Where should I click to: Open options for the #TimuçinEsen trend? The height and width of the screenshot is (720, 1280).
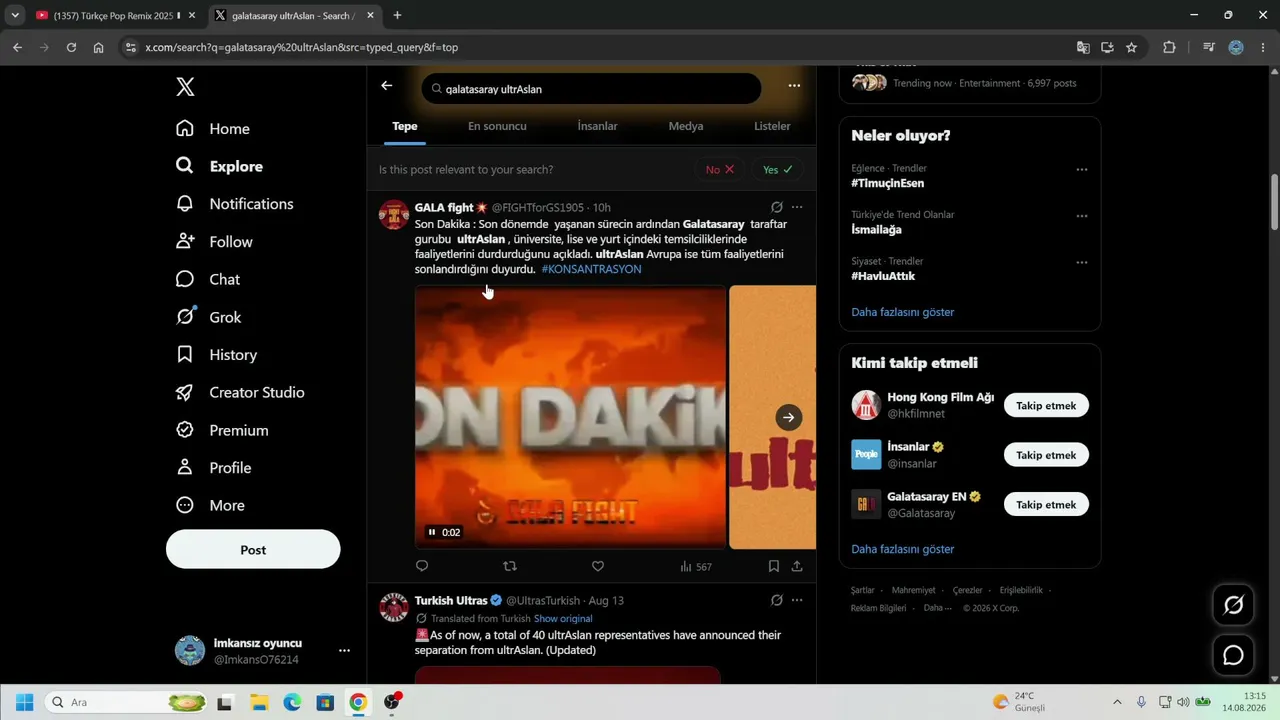click(x=1081, y=170)
